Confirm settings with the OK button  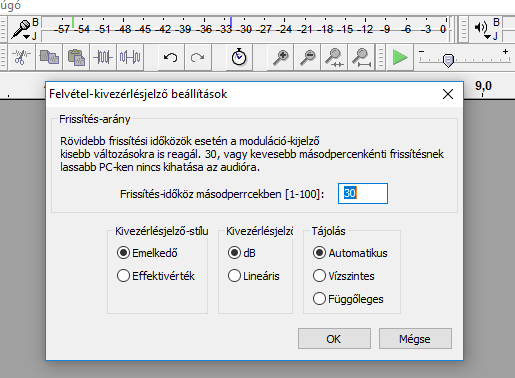tap(334, 339)
